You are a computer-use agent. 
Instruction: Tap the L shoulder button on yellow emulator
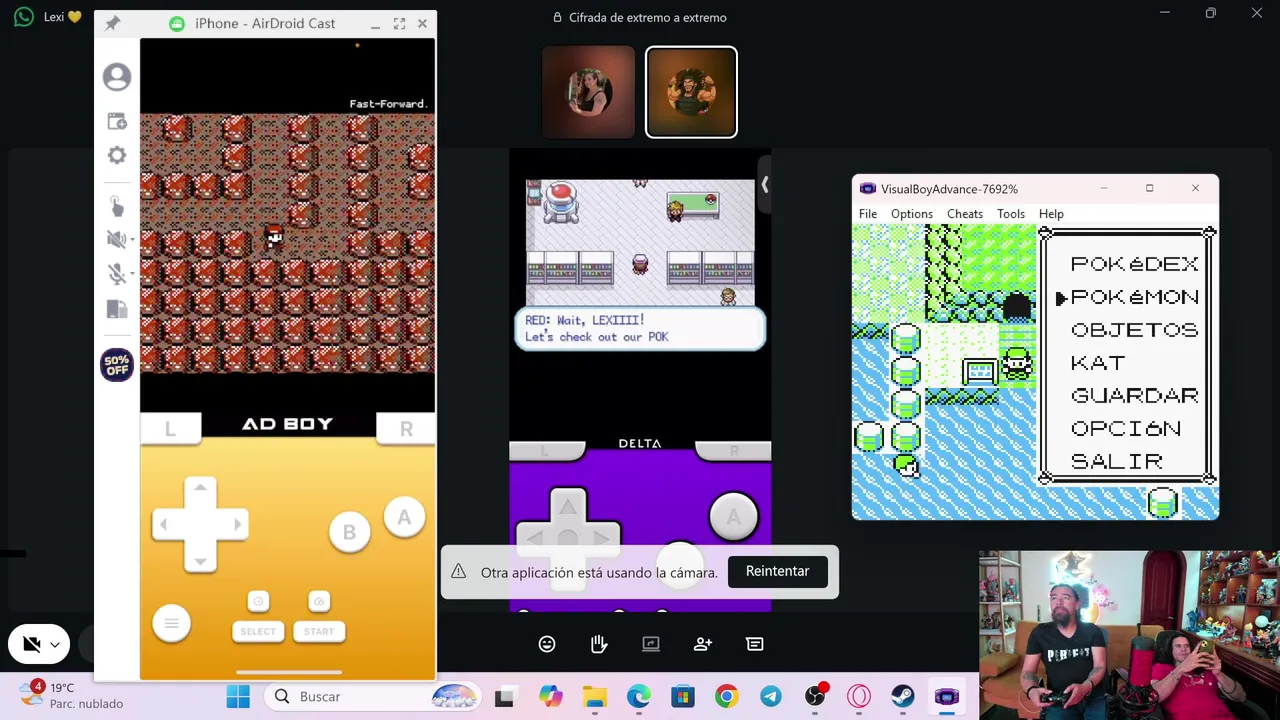[x=170, y=429]
